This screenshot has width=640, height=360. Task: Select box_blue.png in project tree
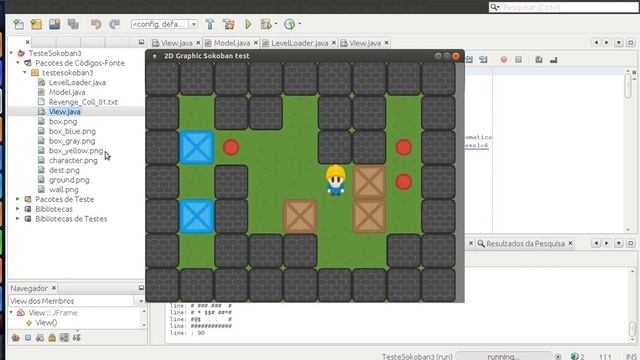click(72, 131)
